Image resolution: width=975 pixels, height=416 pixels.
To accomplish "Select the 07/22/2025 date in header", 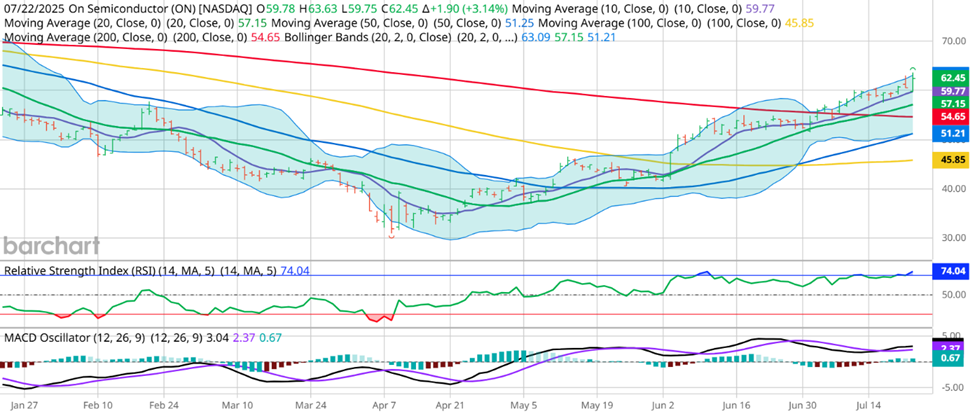I will click(x=32, y=8).
